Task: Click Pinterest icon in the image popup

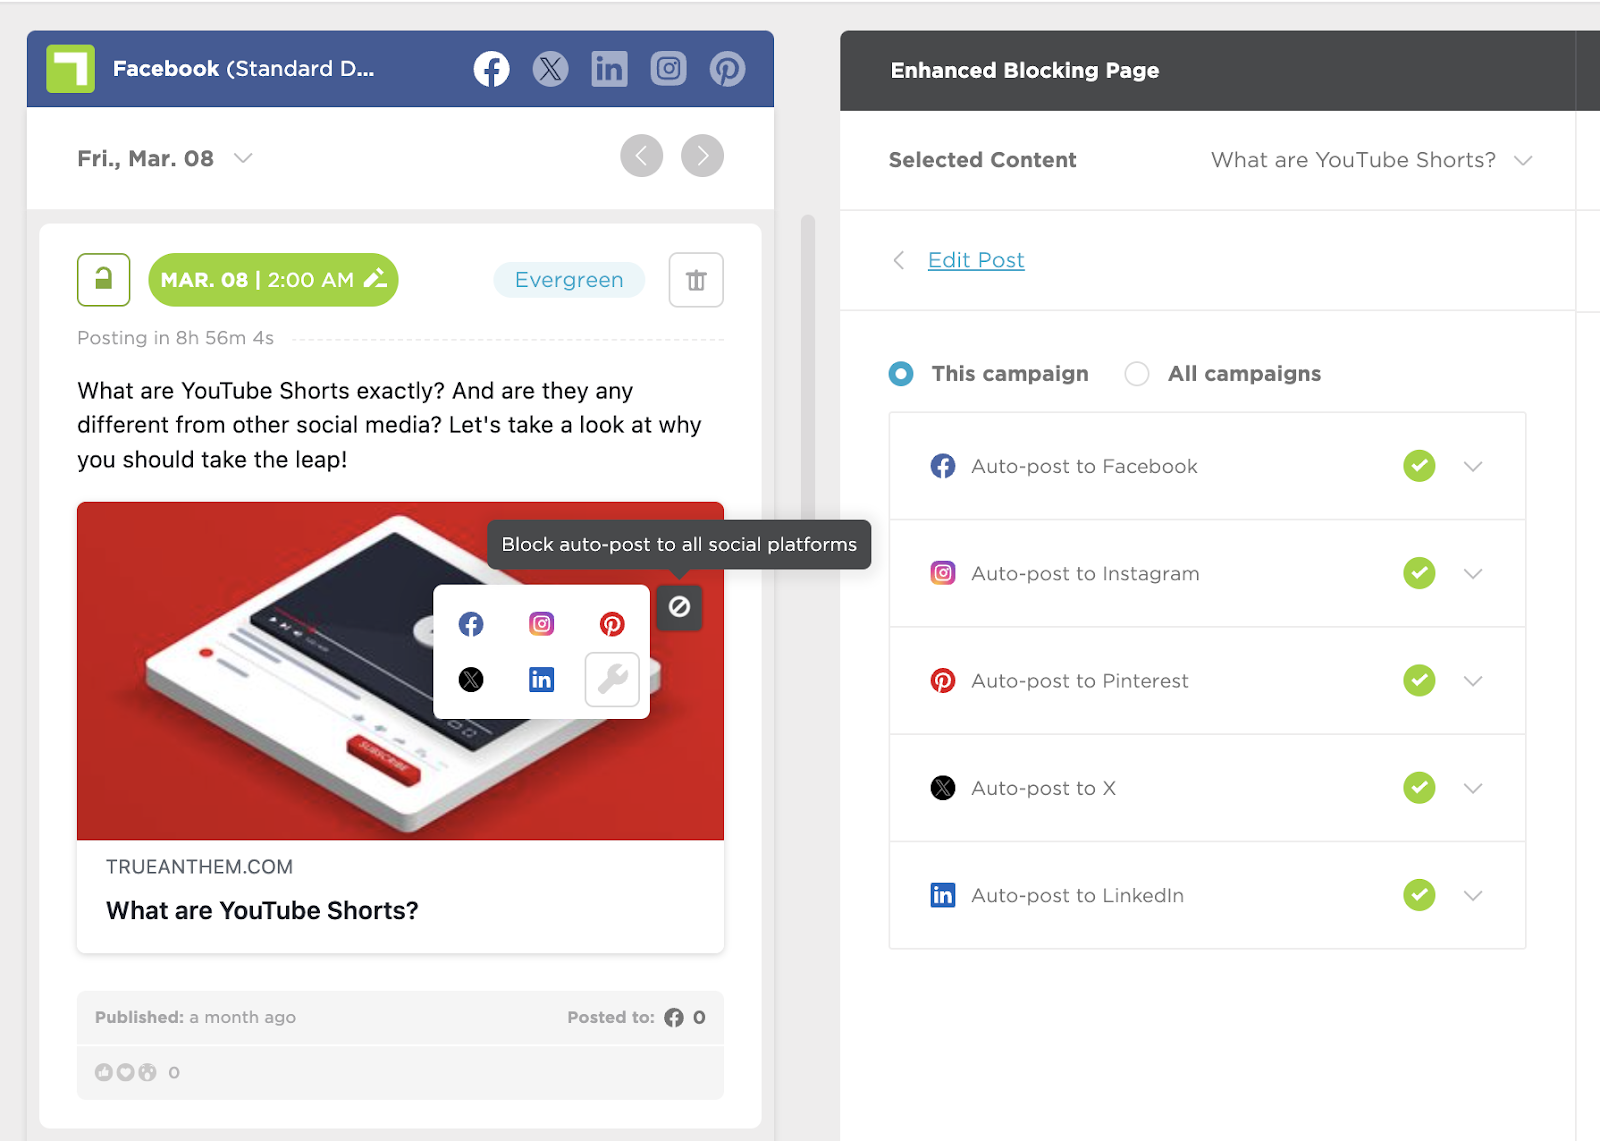Action: (612, 624)
